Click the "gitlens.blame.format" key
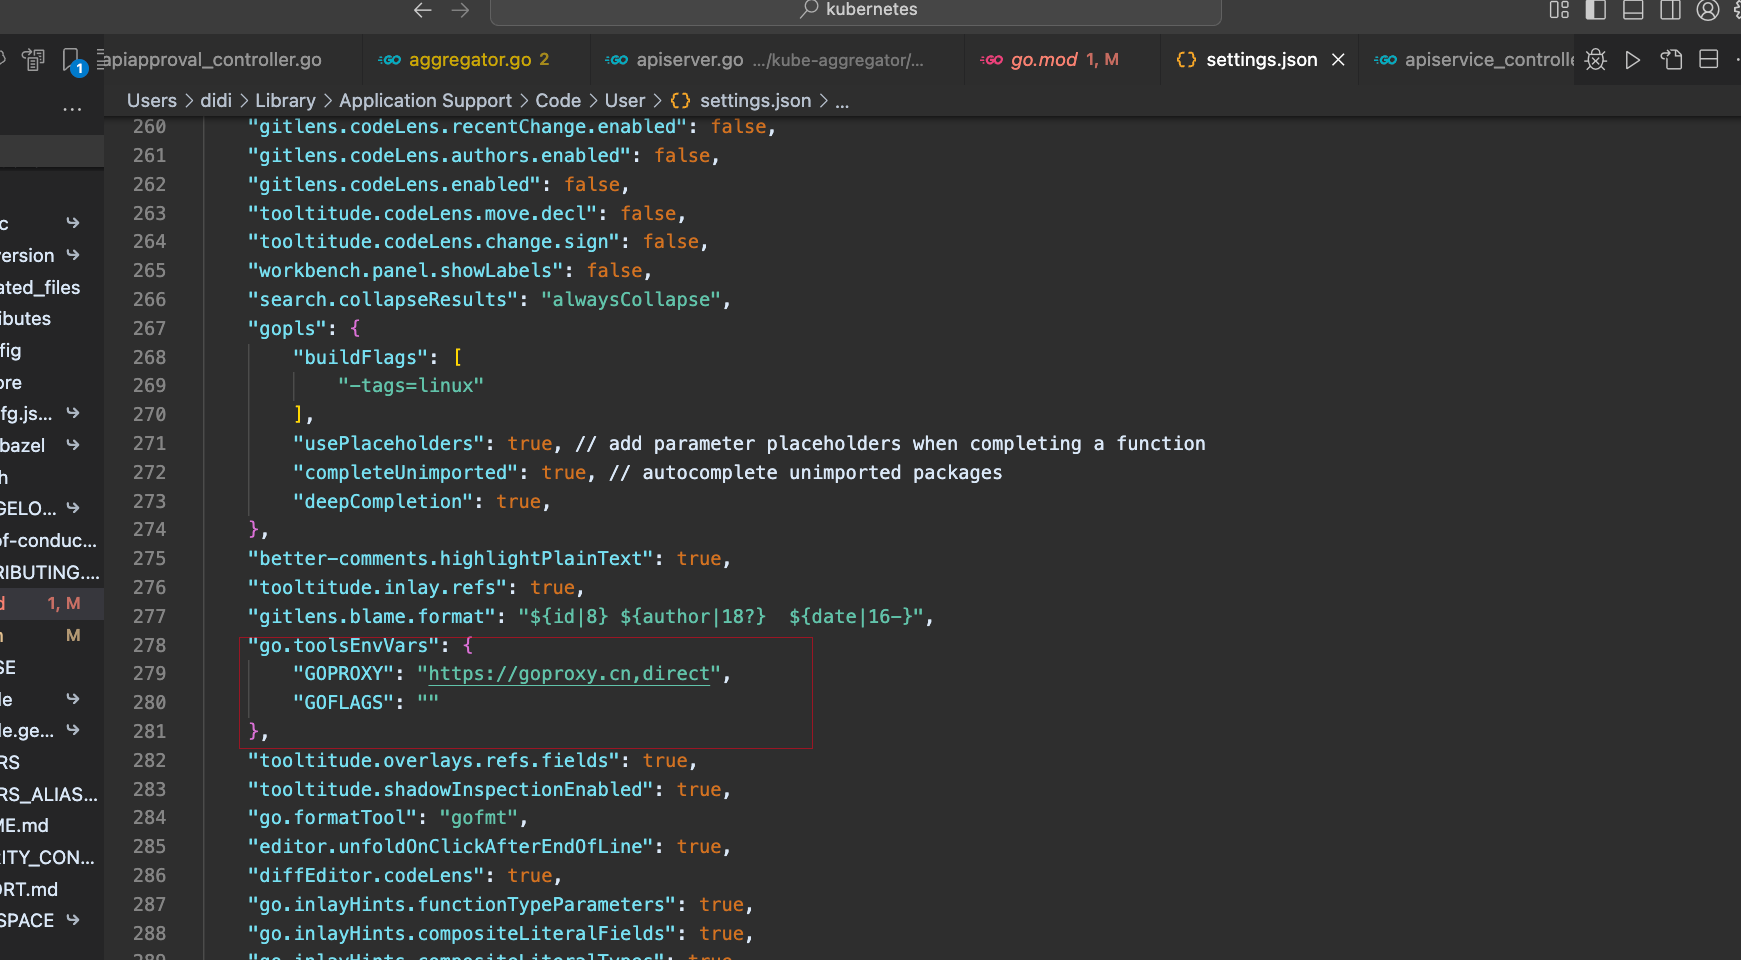The image size is (1741, 960). point(372,616)
